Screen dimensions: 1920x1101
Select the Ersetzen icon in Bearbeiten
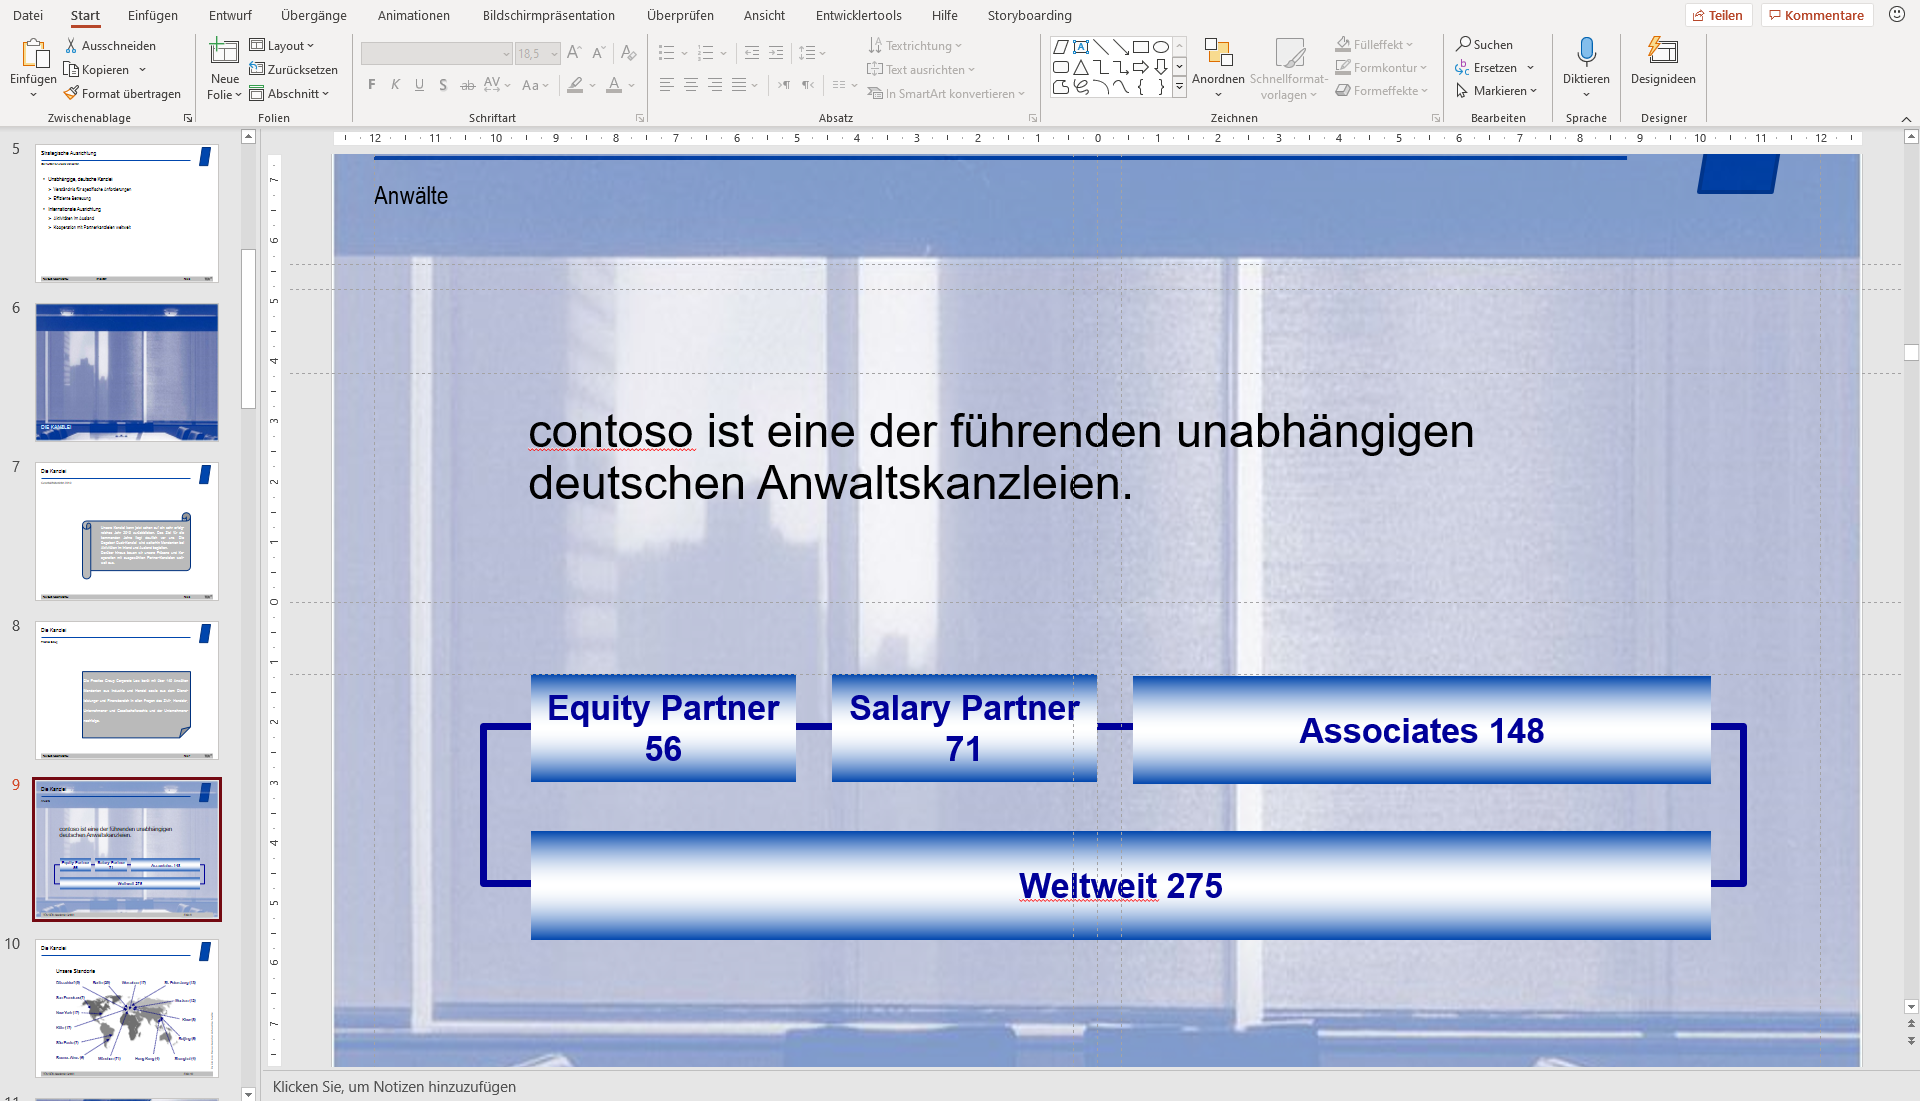click(1463, 68)
